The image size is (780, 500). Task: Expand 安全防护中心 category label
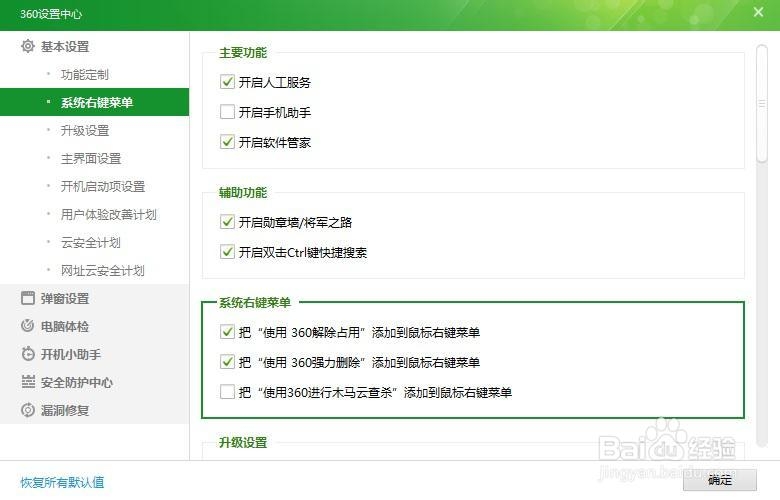[x=77, y=382]
